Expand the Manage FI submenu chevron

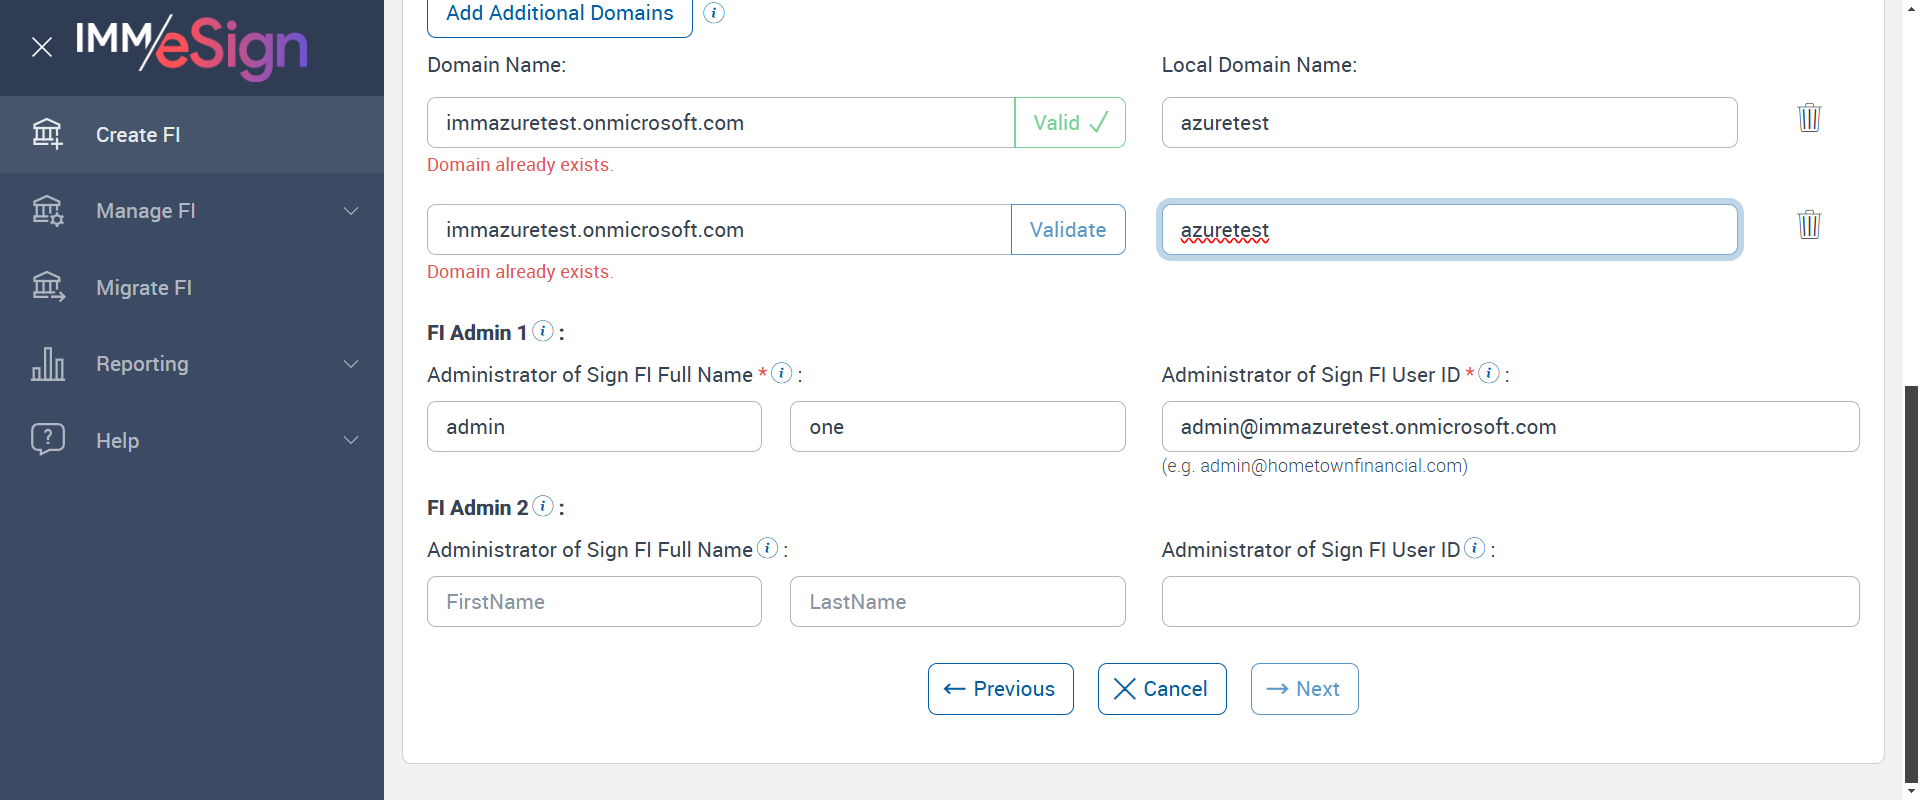point(351,211)
